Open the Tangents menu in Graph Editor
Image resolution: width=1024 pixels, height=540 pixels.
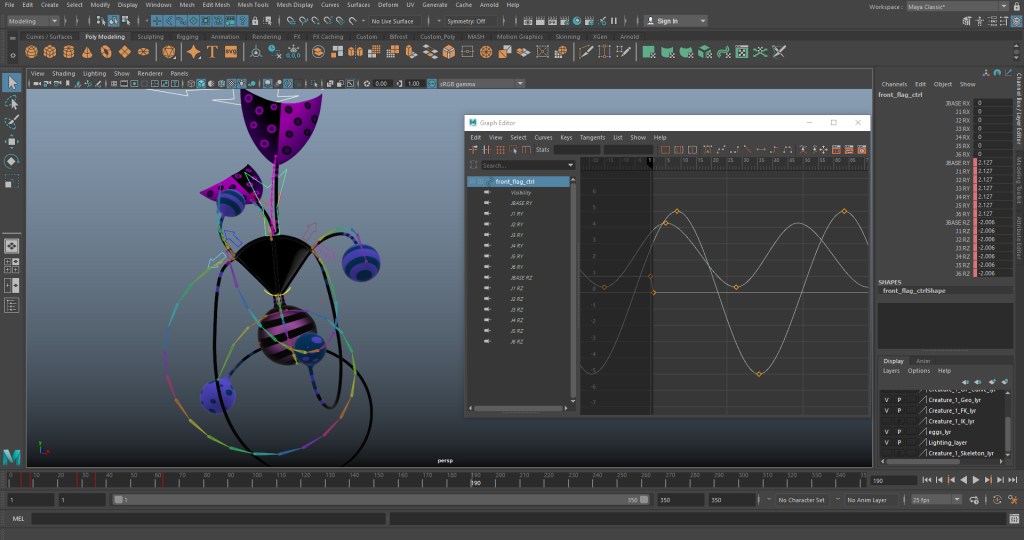592,137
